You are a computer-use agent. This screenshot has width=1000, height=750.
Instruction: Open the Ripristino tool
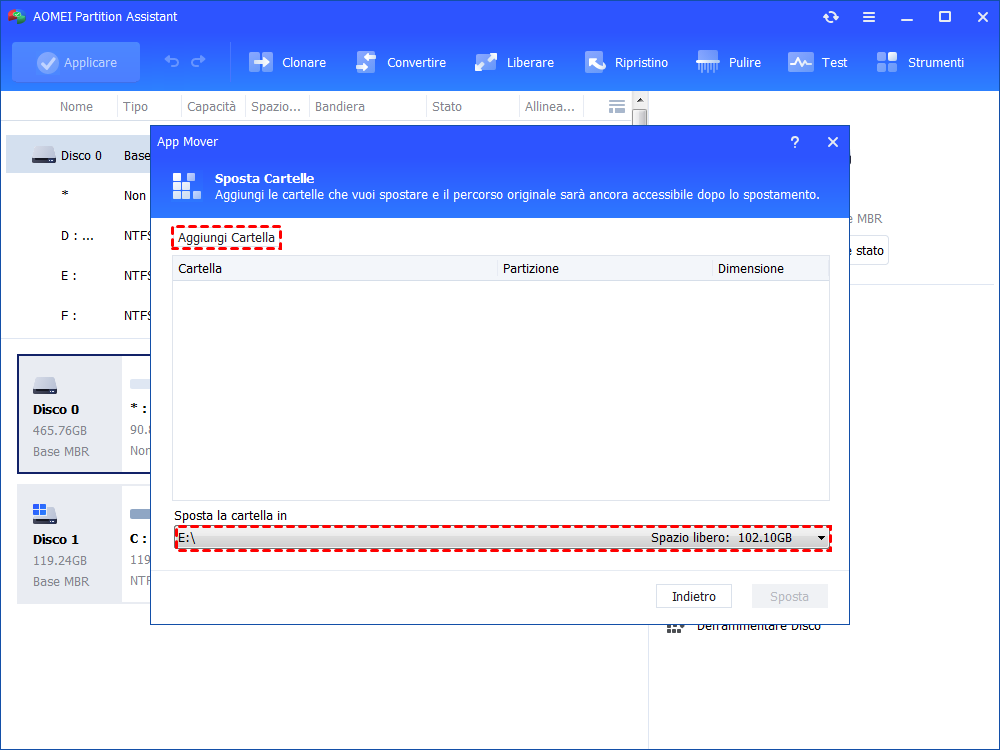[x=626, y=62]
